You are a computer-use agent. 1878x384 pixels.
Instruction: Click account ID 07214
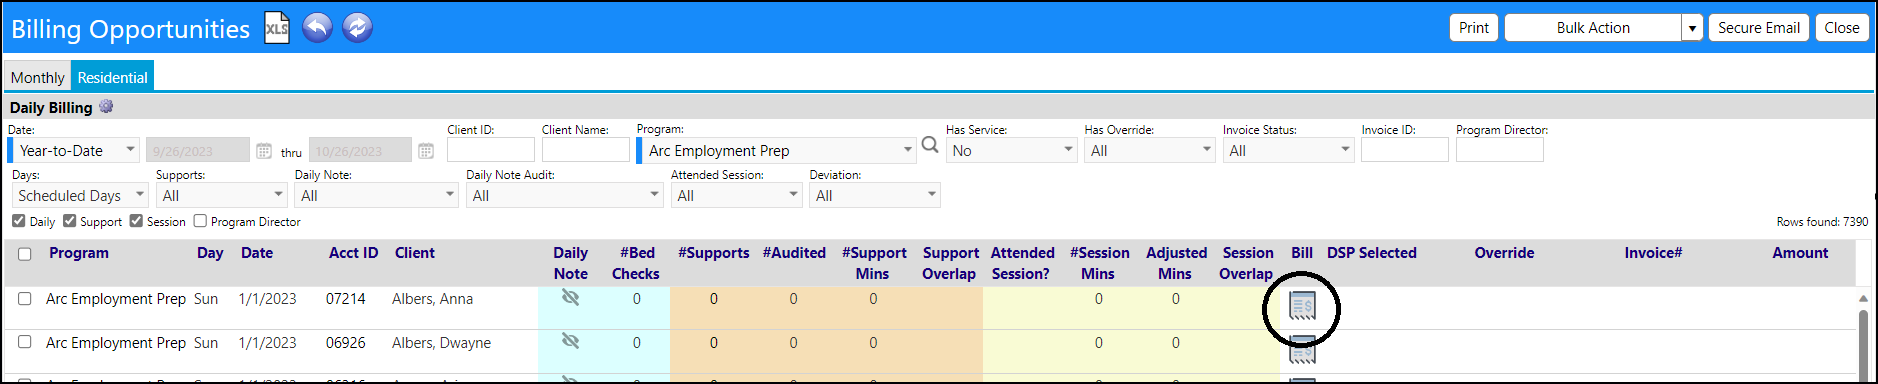click(x=346, y=299)
